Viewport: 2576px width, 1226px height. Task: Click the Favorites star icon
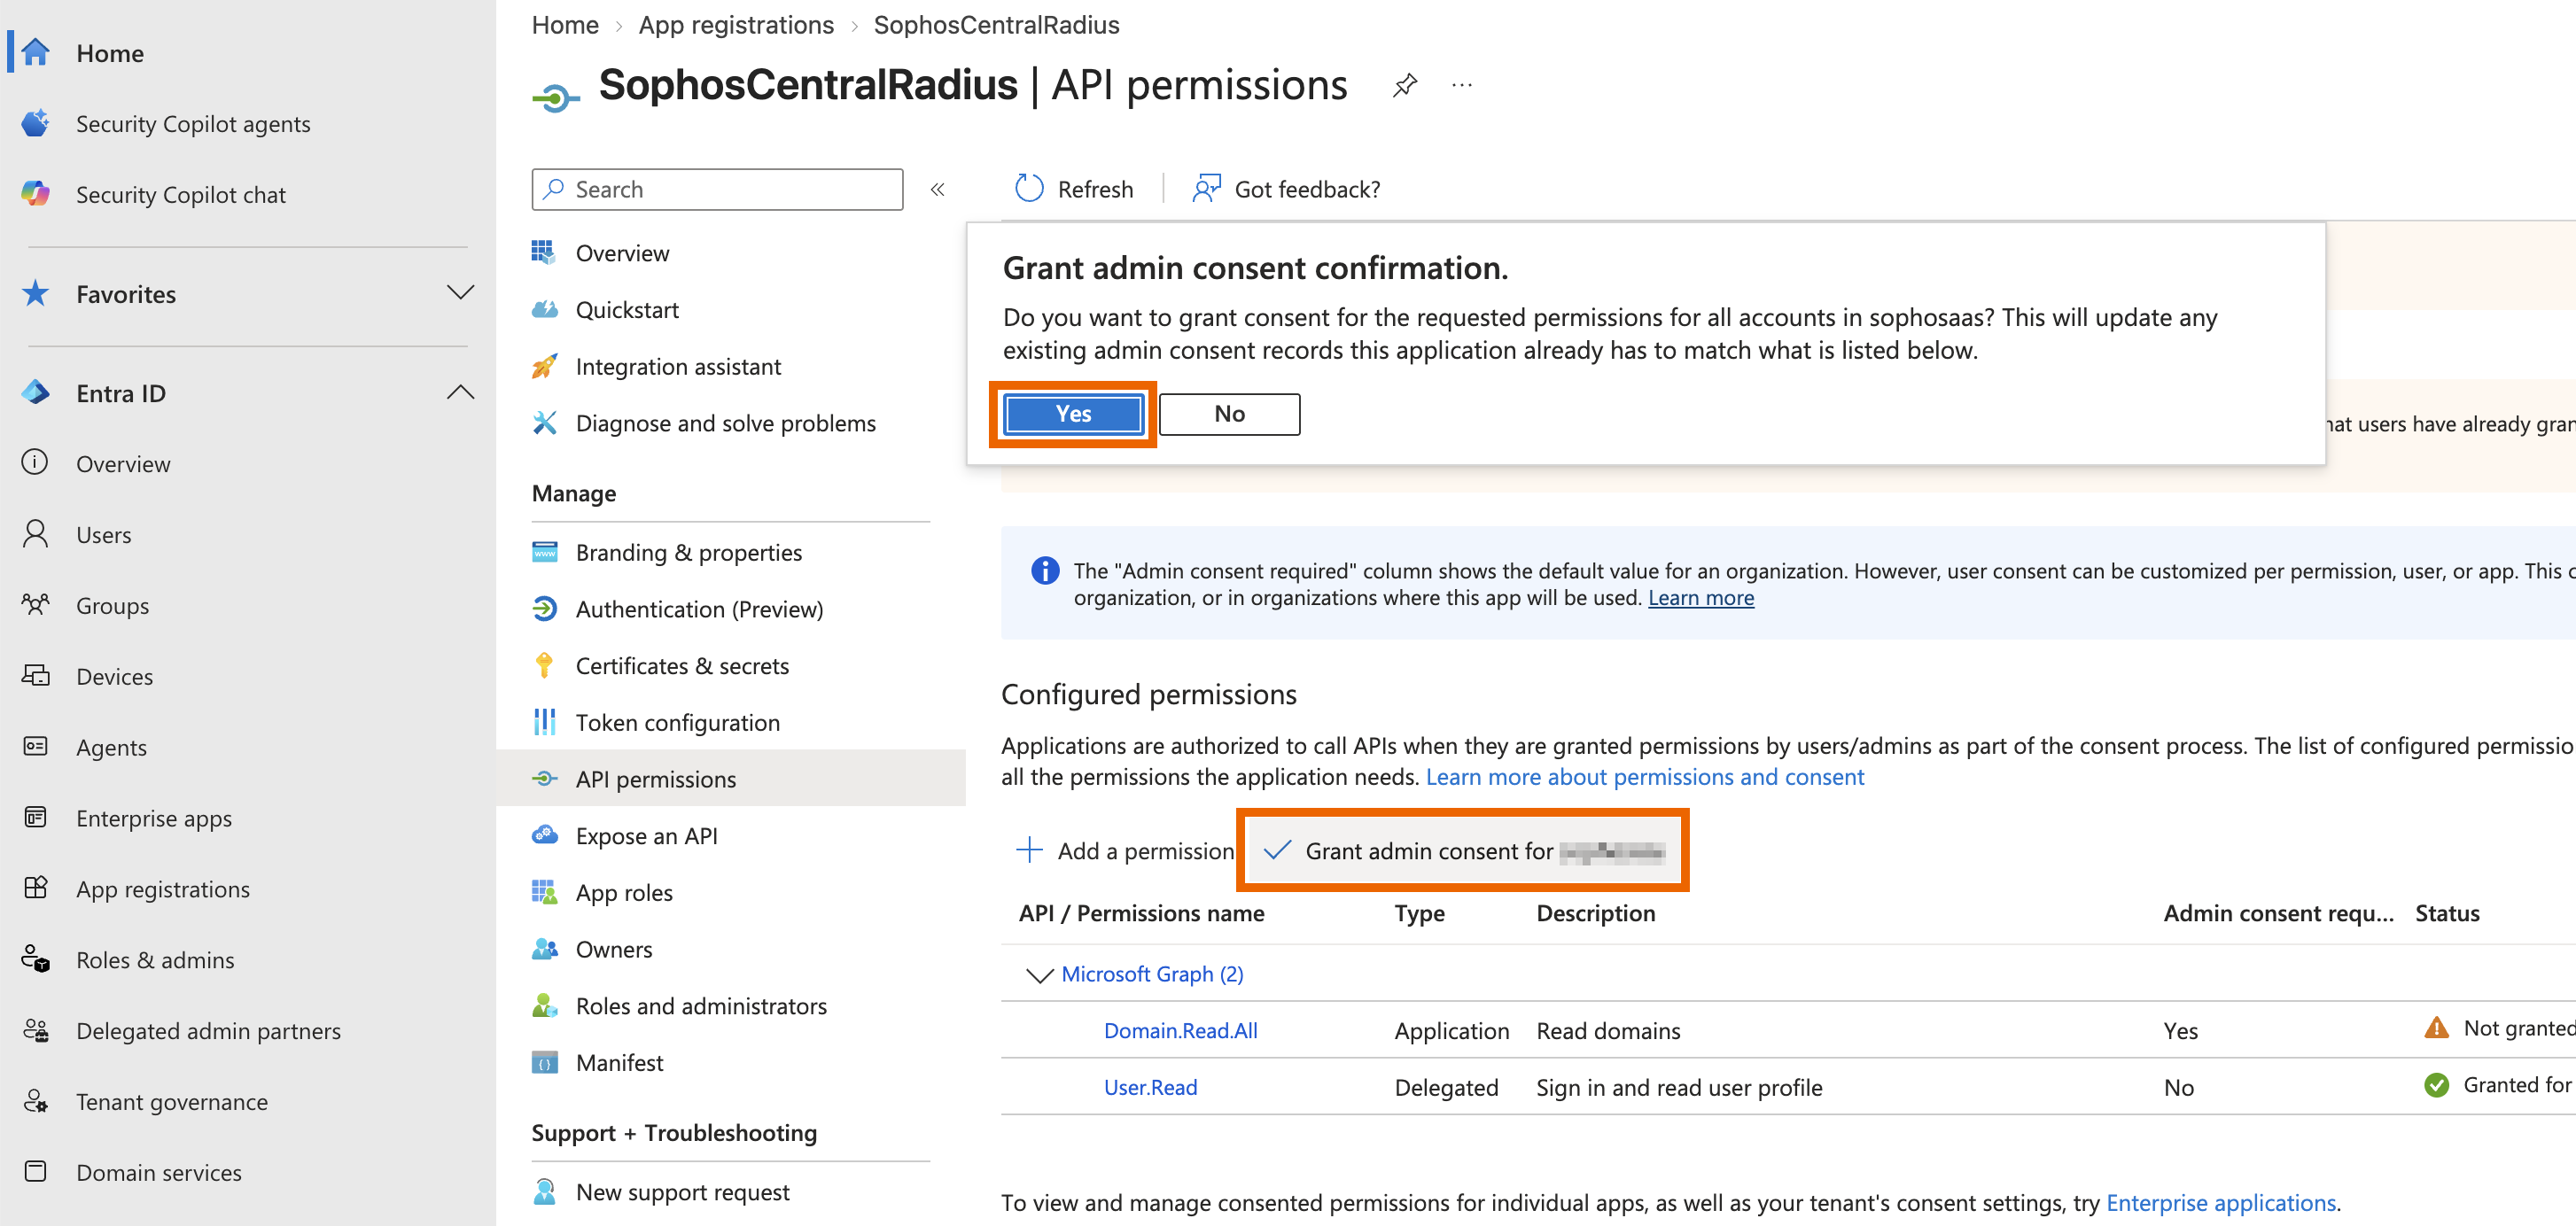(x=36, y=293)
